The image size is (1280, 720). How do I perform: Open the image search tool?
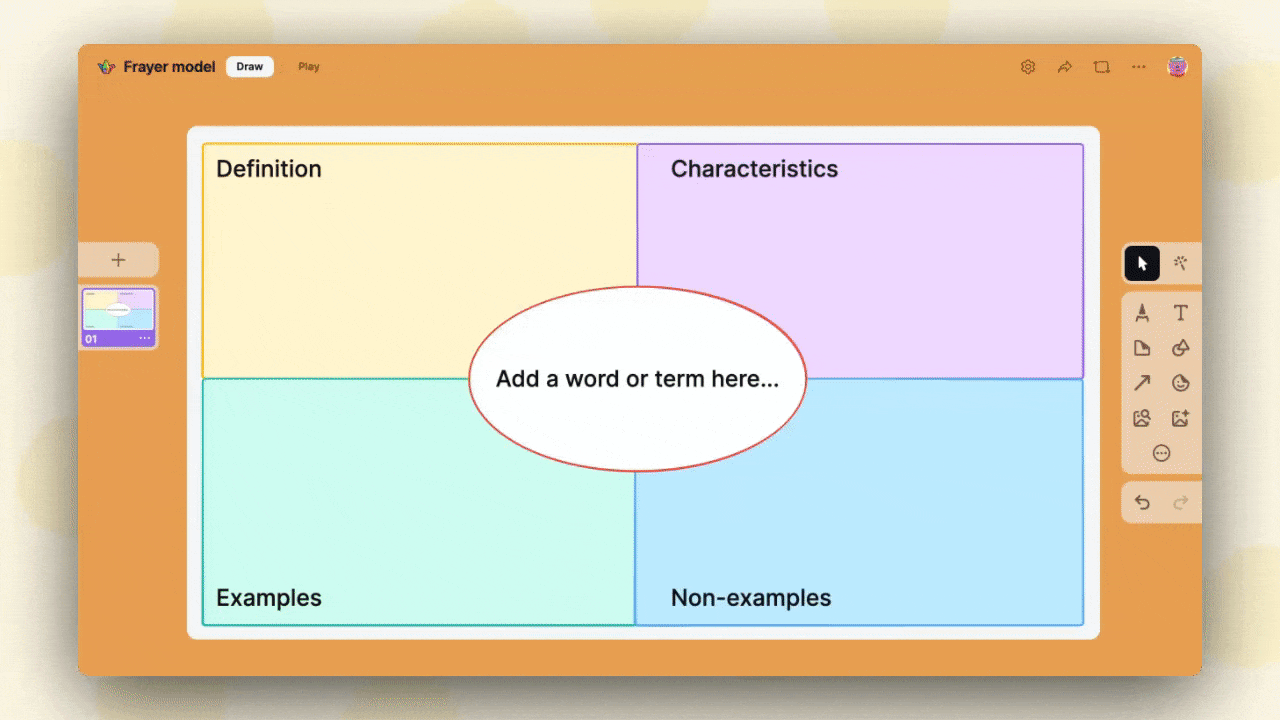[x=1142, y=418]
